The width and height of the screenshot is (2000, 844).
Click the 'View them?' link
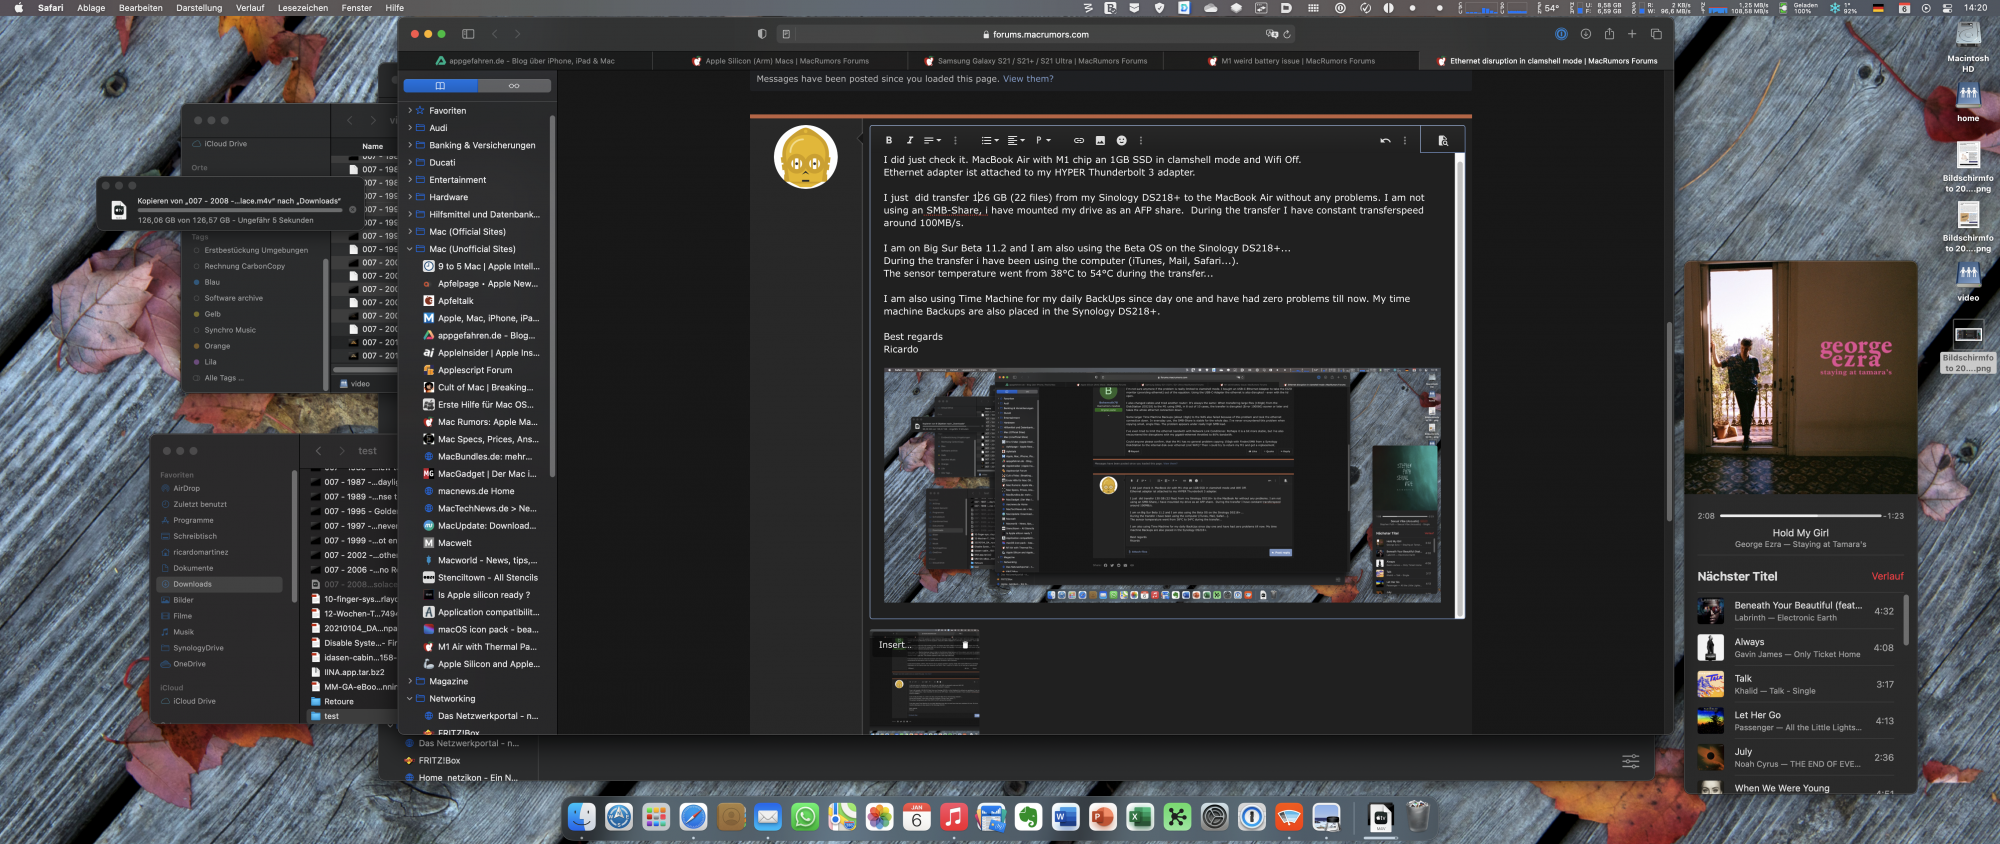click(x=1028, y=79)
